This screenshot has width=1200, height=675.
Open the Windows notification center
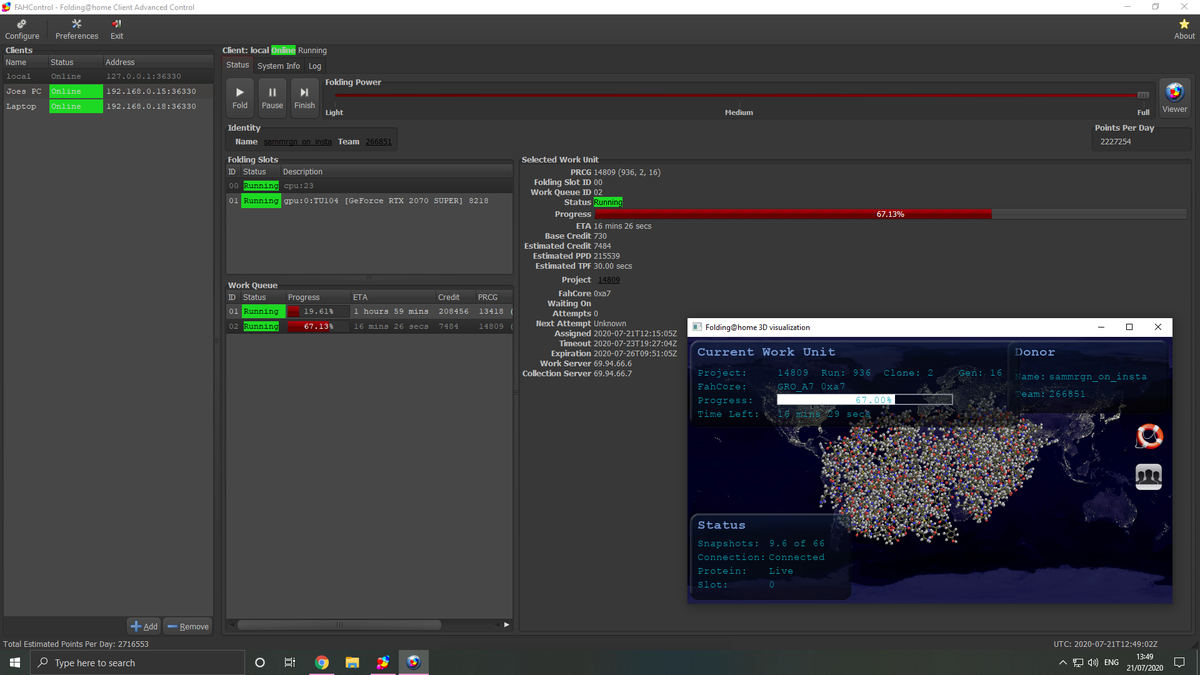(1179, 662)
